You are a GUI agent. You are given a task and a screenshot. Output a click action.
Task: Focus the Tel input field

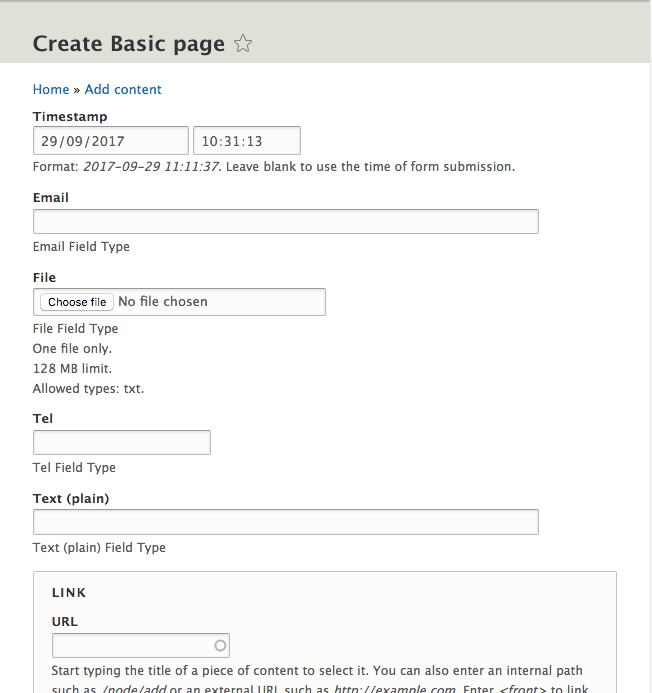(121, 442)
